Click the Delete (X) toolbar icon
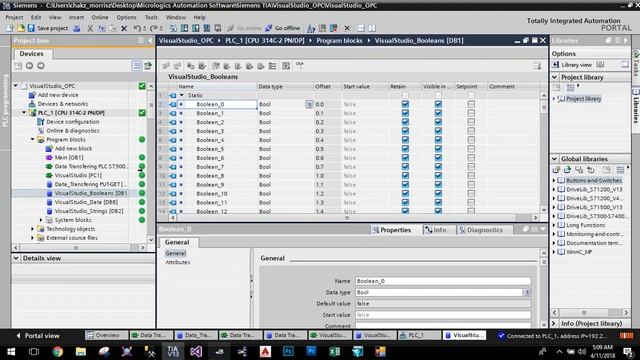Screen dimensions: 640x360 (x=124, y=28)
